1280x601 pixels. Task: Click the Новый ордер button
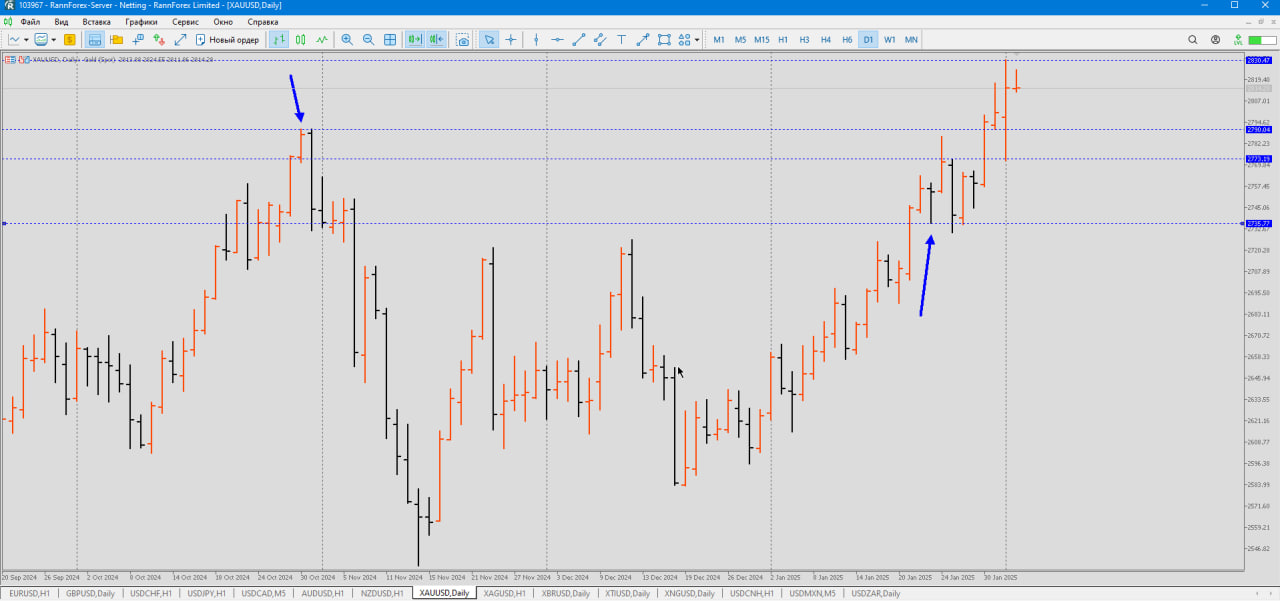click(x=227, y=40)
